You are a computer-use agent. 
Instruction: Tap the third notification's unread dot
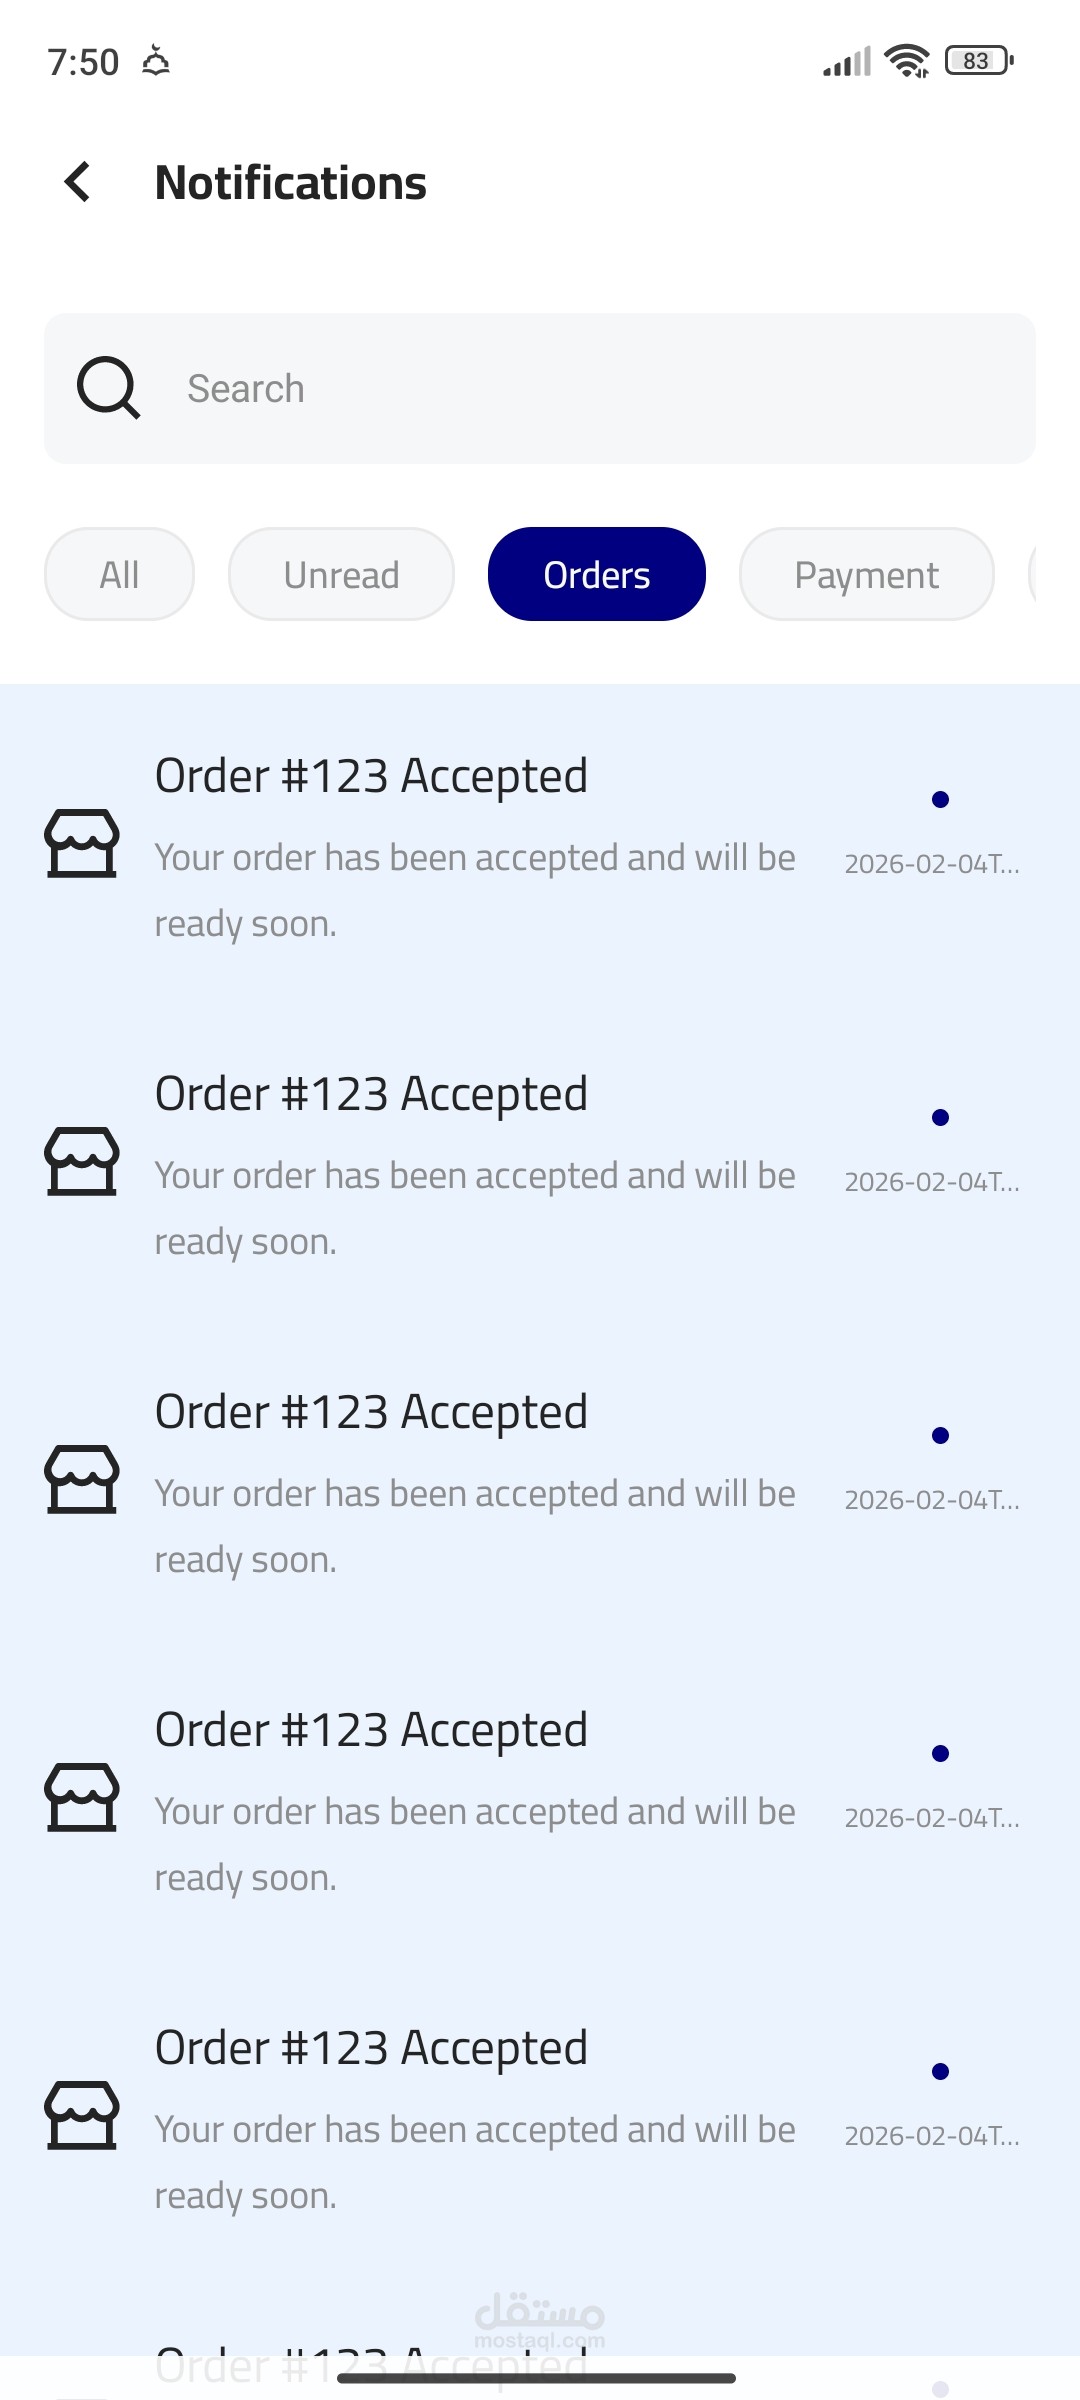point(940,1435)
